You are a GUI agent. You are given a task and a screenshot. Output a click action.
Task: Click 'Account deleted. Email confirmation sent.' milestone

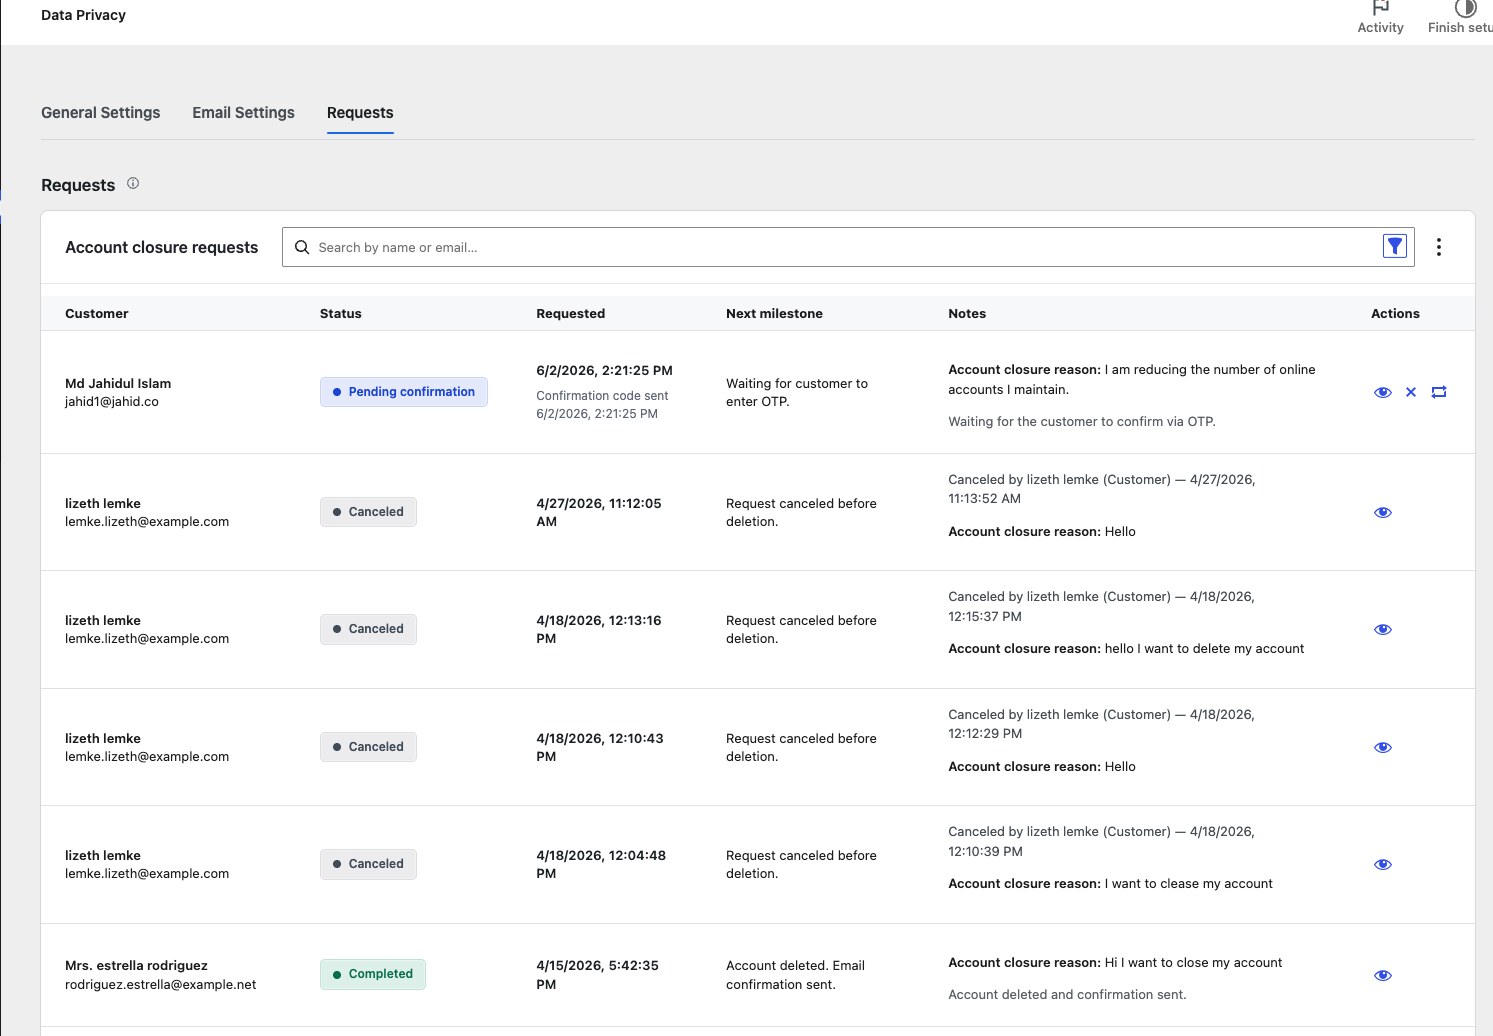click(x=796, y=975)
